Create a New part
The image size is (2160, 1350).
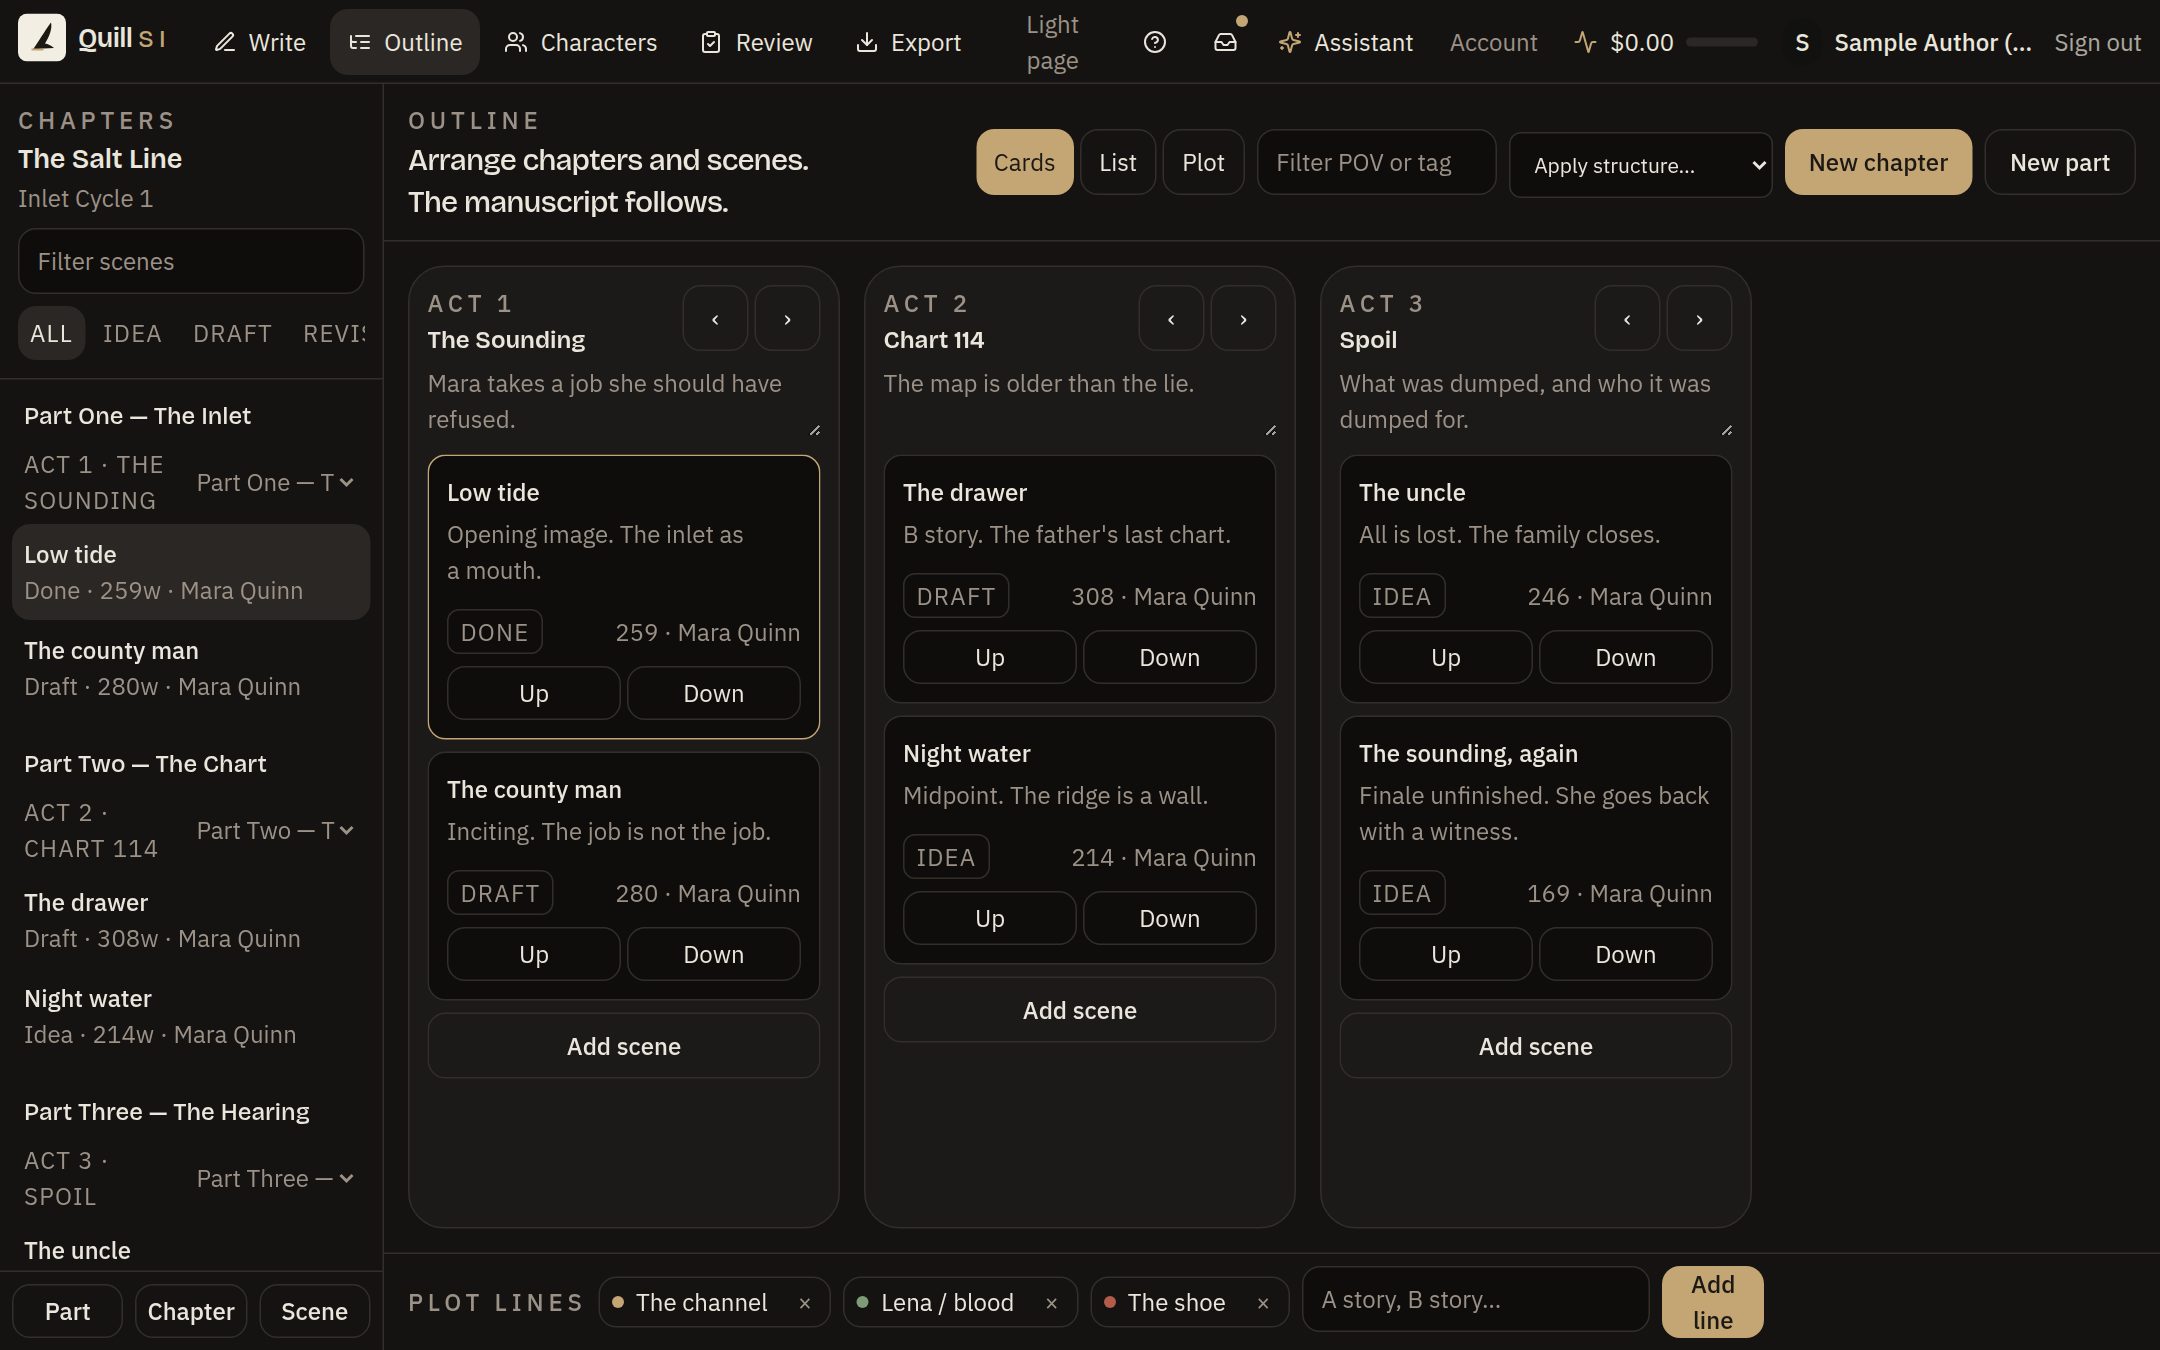(2059, 162)
